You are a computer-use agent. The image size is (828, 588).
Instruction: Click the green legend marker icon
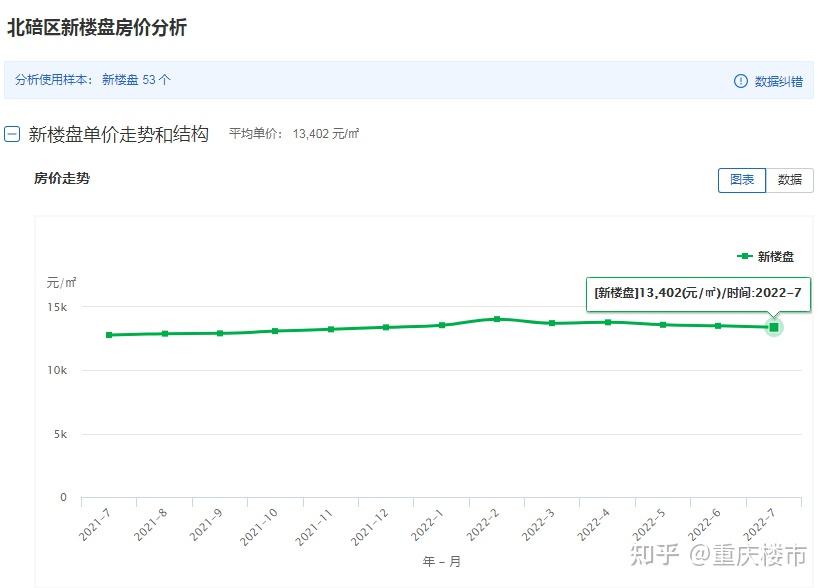(x=745, y=257)
